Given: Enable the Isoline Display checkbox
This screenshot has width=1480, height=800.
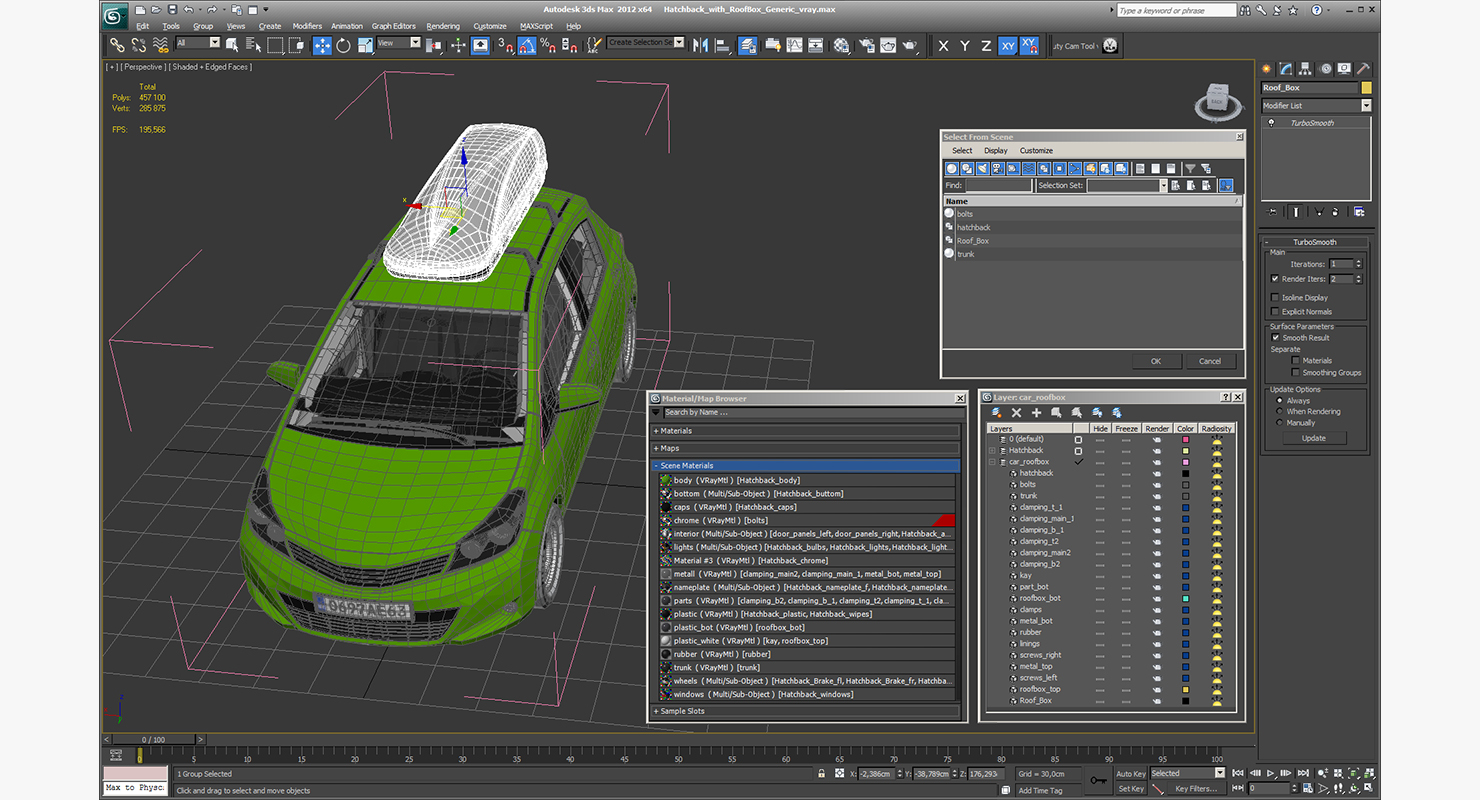Looking at the screenshot, I should tap(1275, 298).
